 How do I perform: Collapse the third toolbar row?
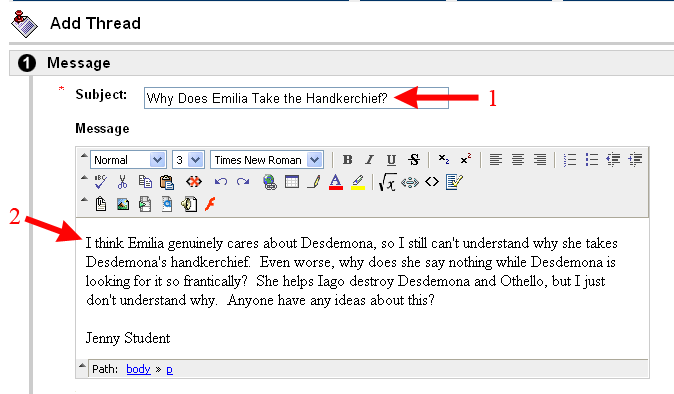[x=84, y=200]
